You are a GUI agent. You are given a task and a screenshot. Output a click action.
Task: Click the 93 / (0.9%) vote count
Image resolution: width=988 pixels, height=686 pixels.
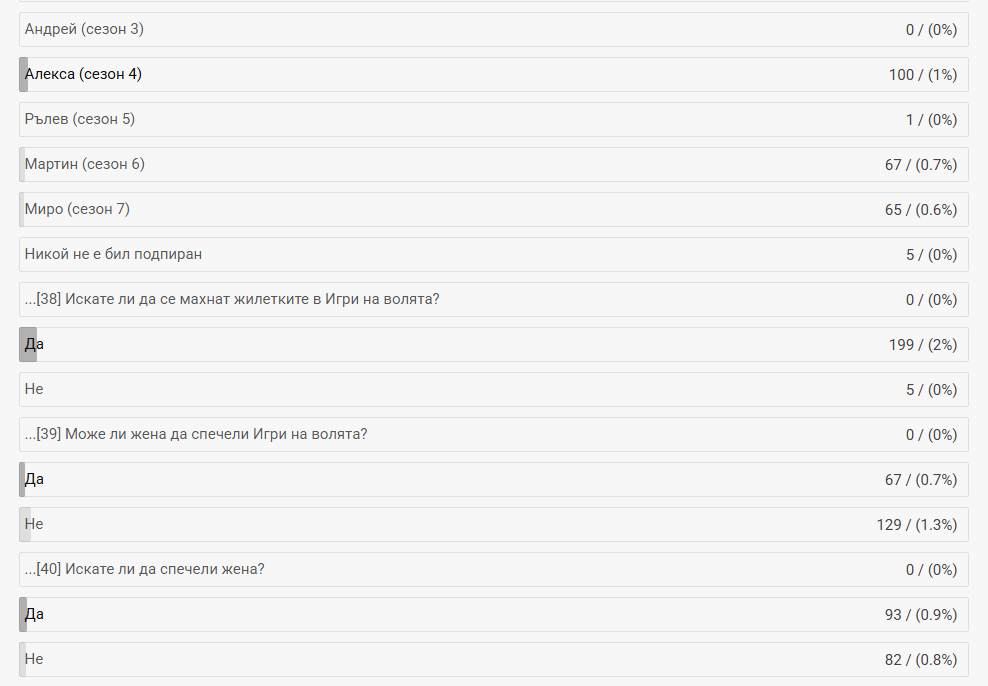920,615
